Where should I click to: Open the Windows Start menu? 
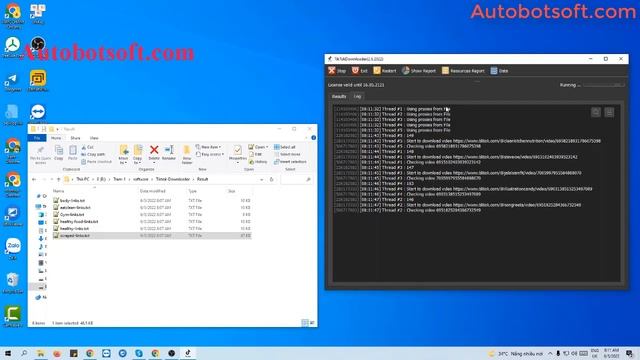8,353
